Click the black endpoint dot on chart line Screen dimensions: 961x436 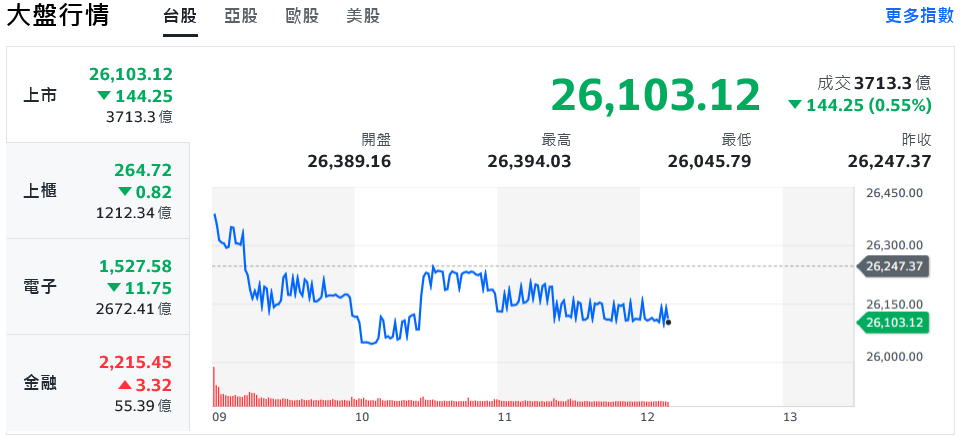(668, 322)
